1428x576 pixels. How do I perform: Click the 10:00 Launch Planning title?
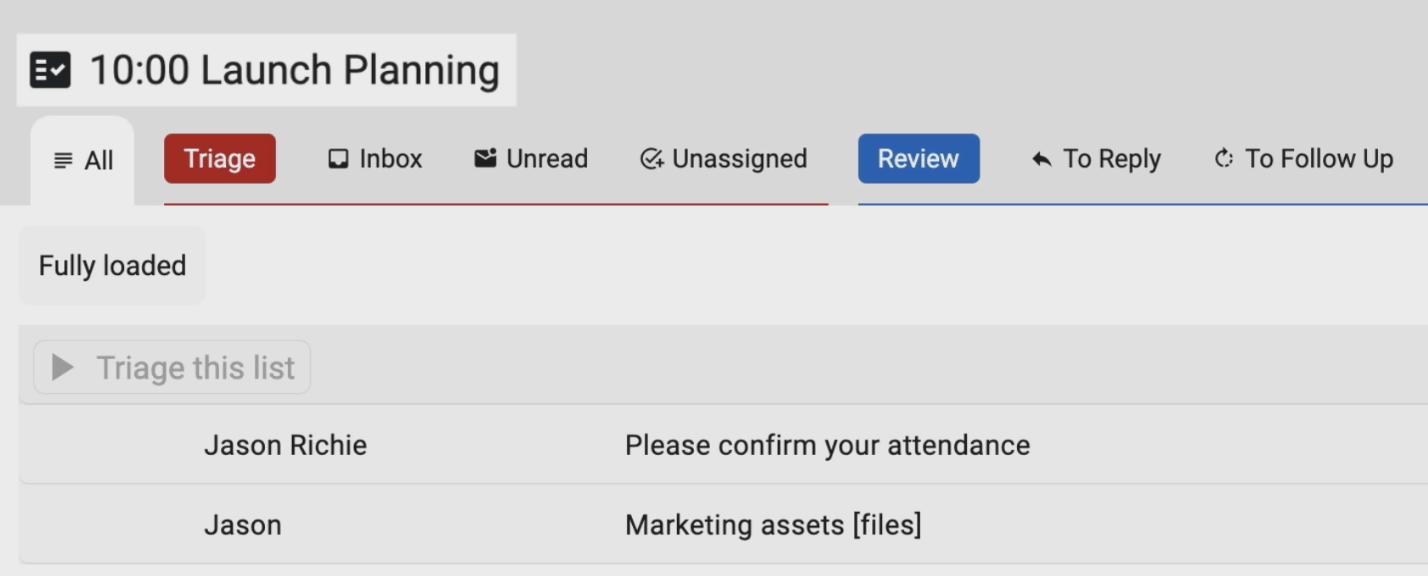(294, 71)
